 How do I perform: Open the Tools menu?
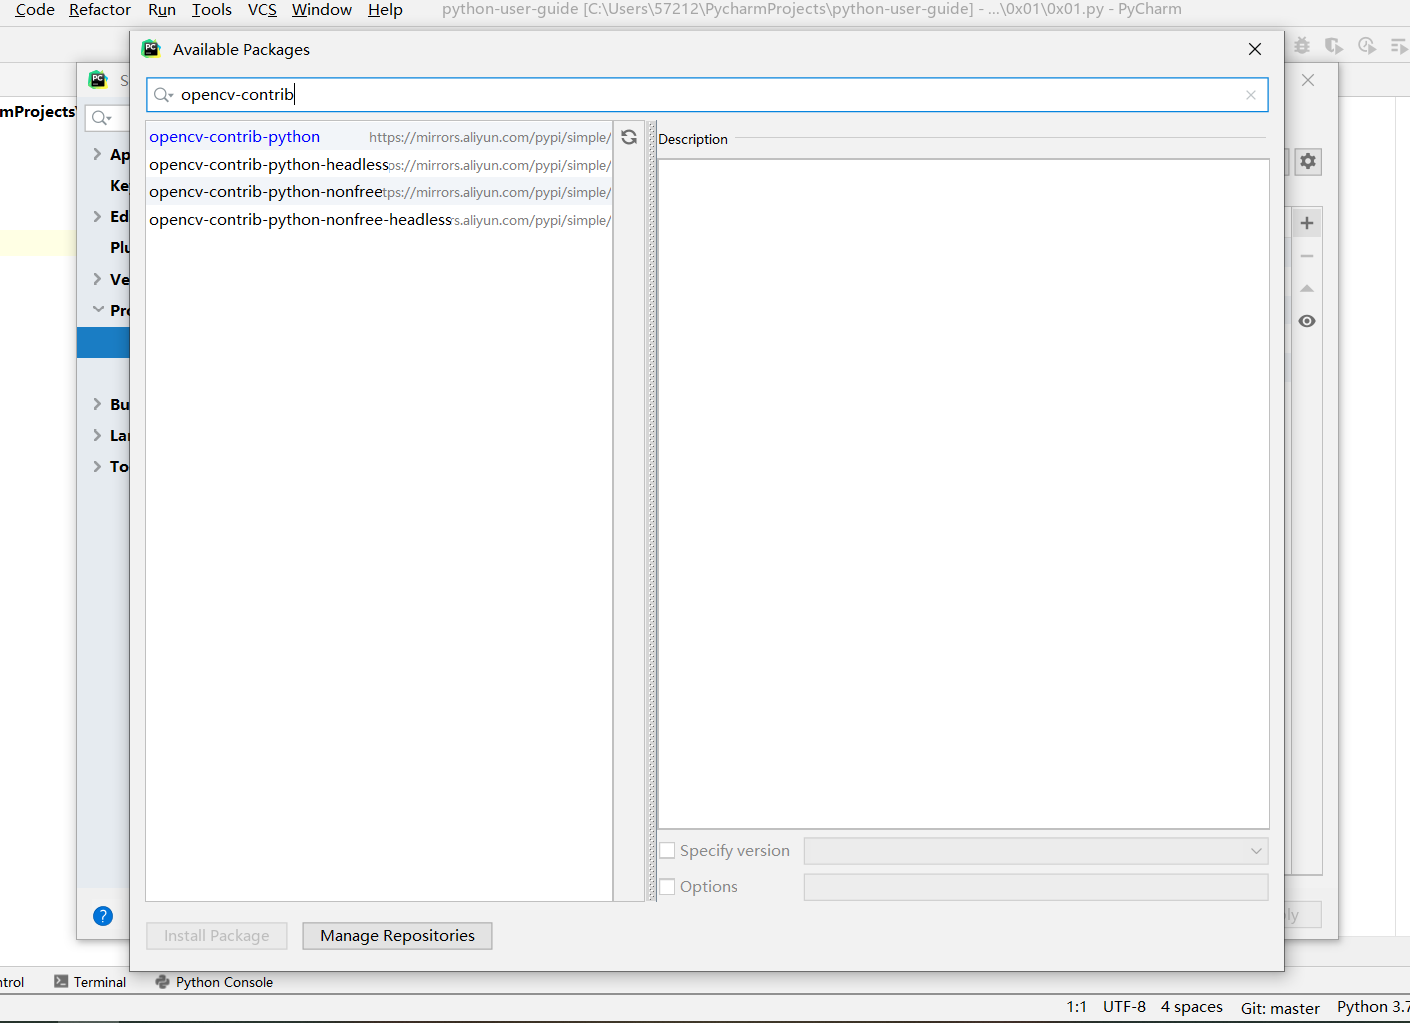(x=212, y=10)
